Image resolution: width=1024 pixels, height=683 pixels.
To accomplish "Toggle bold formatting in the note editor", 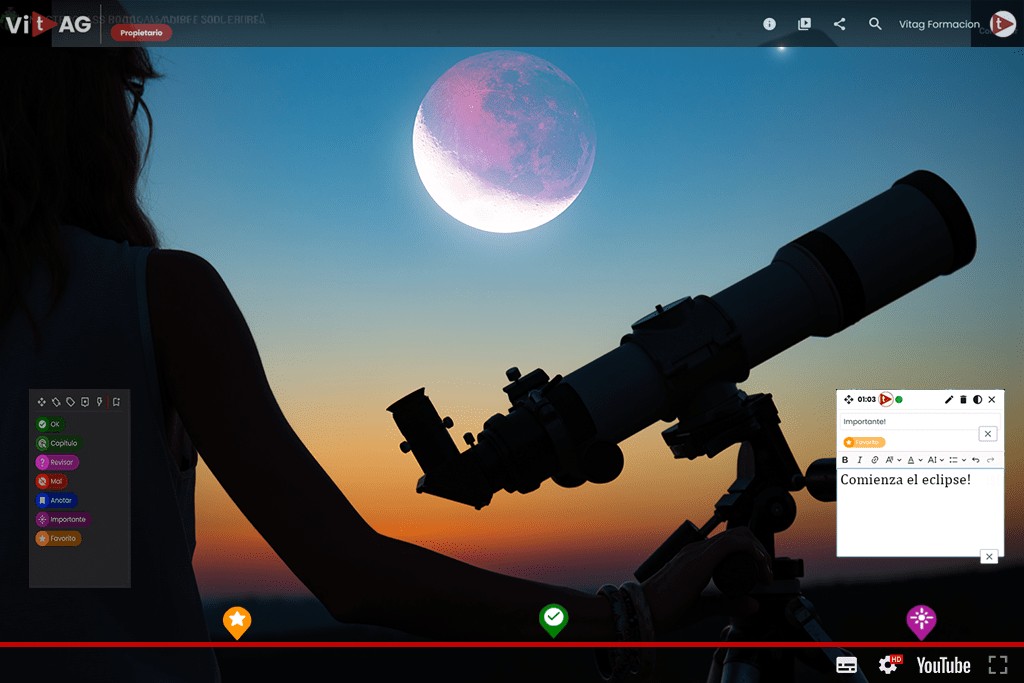I will click(845, 460).
